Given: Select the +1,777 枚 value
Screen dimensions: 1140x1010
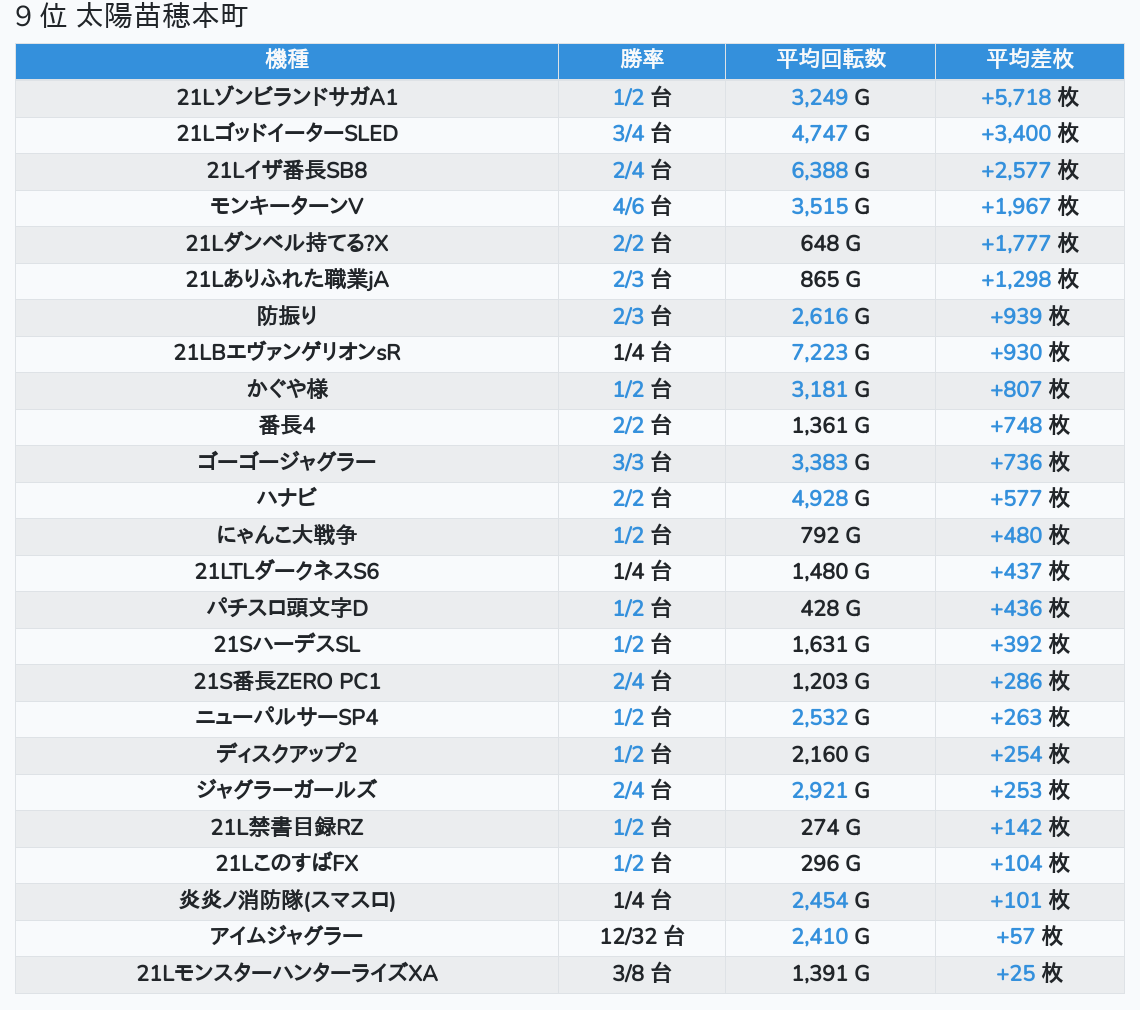Looking at the screenshot, I should click(x=1029, y=243).
